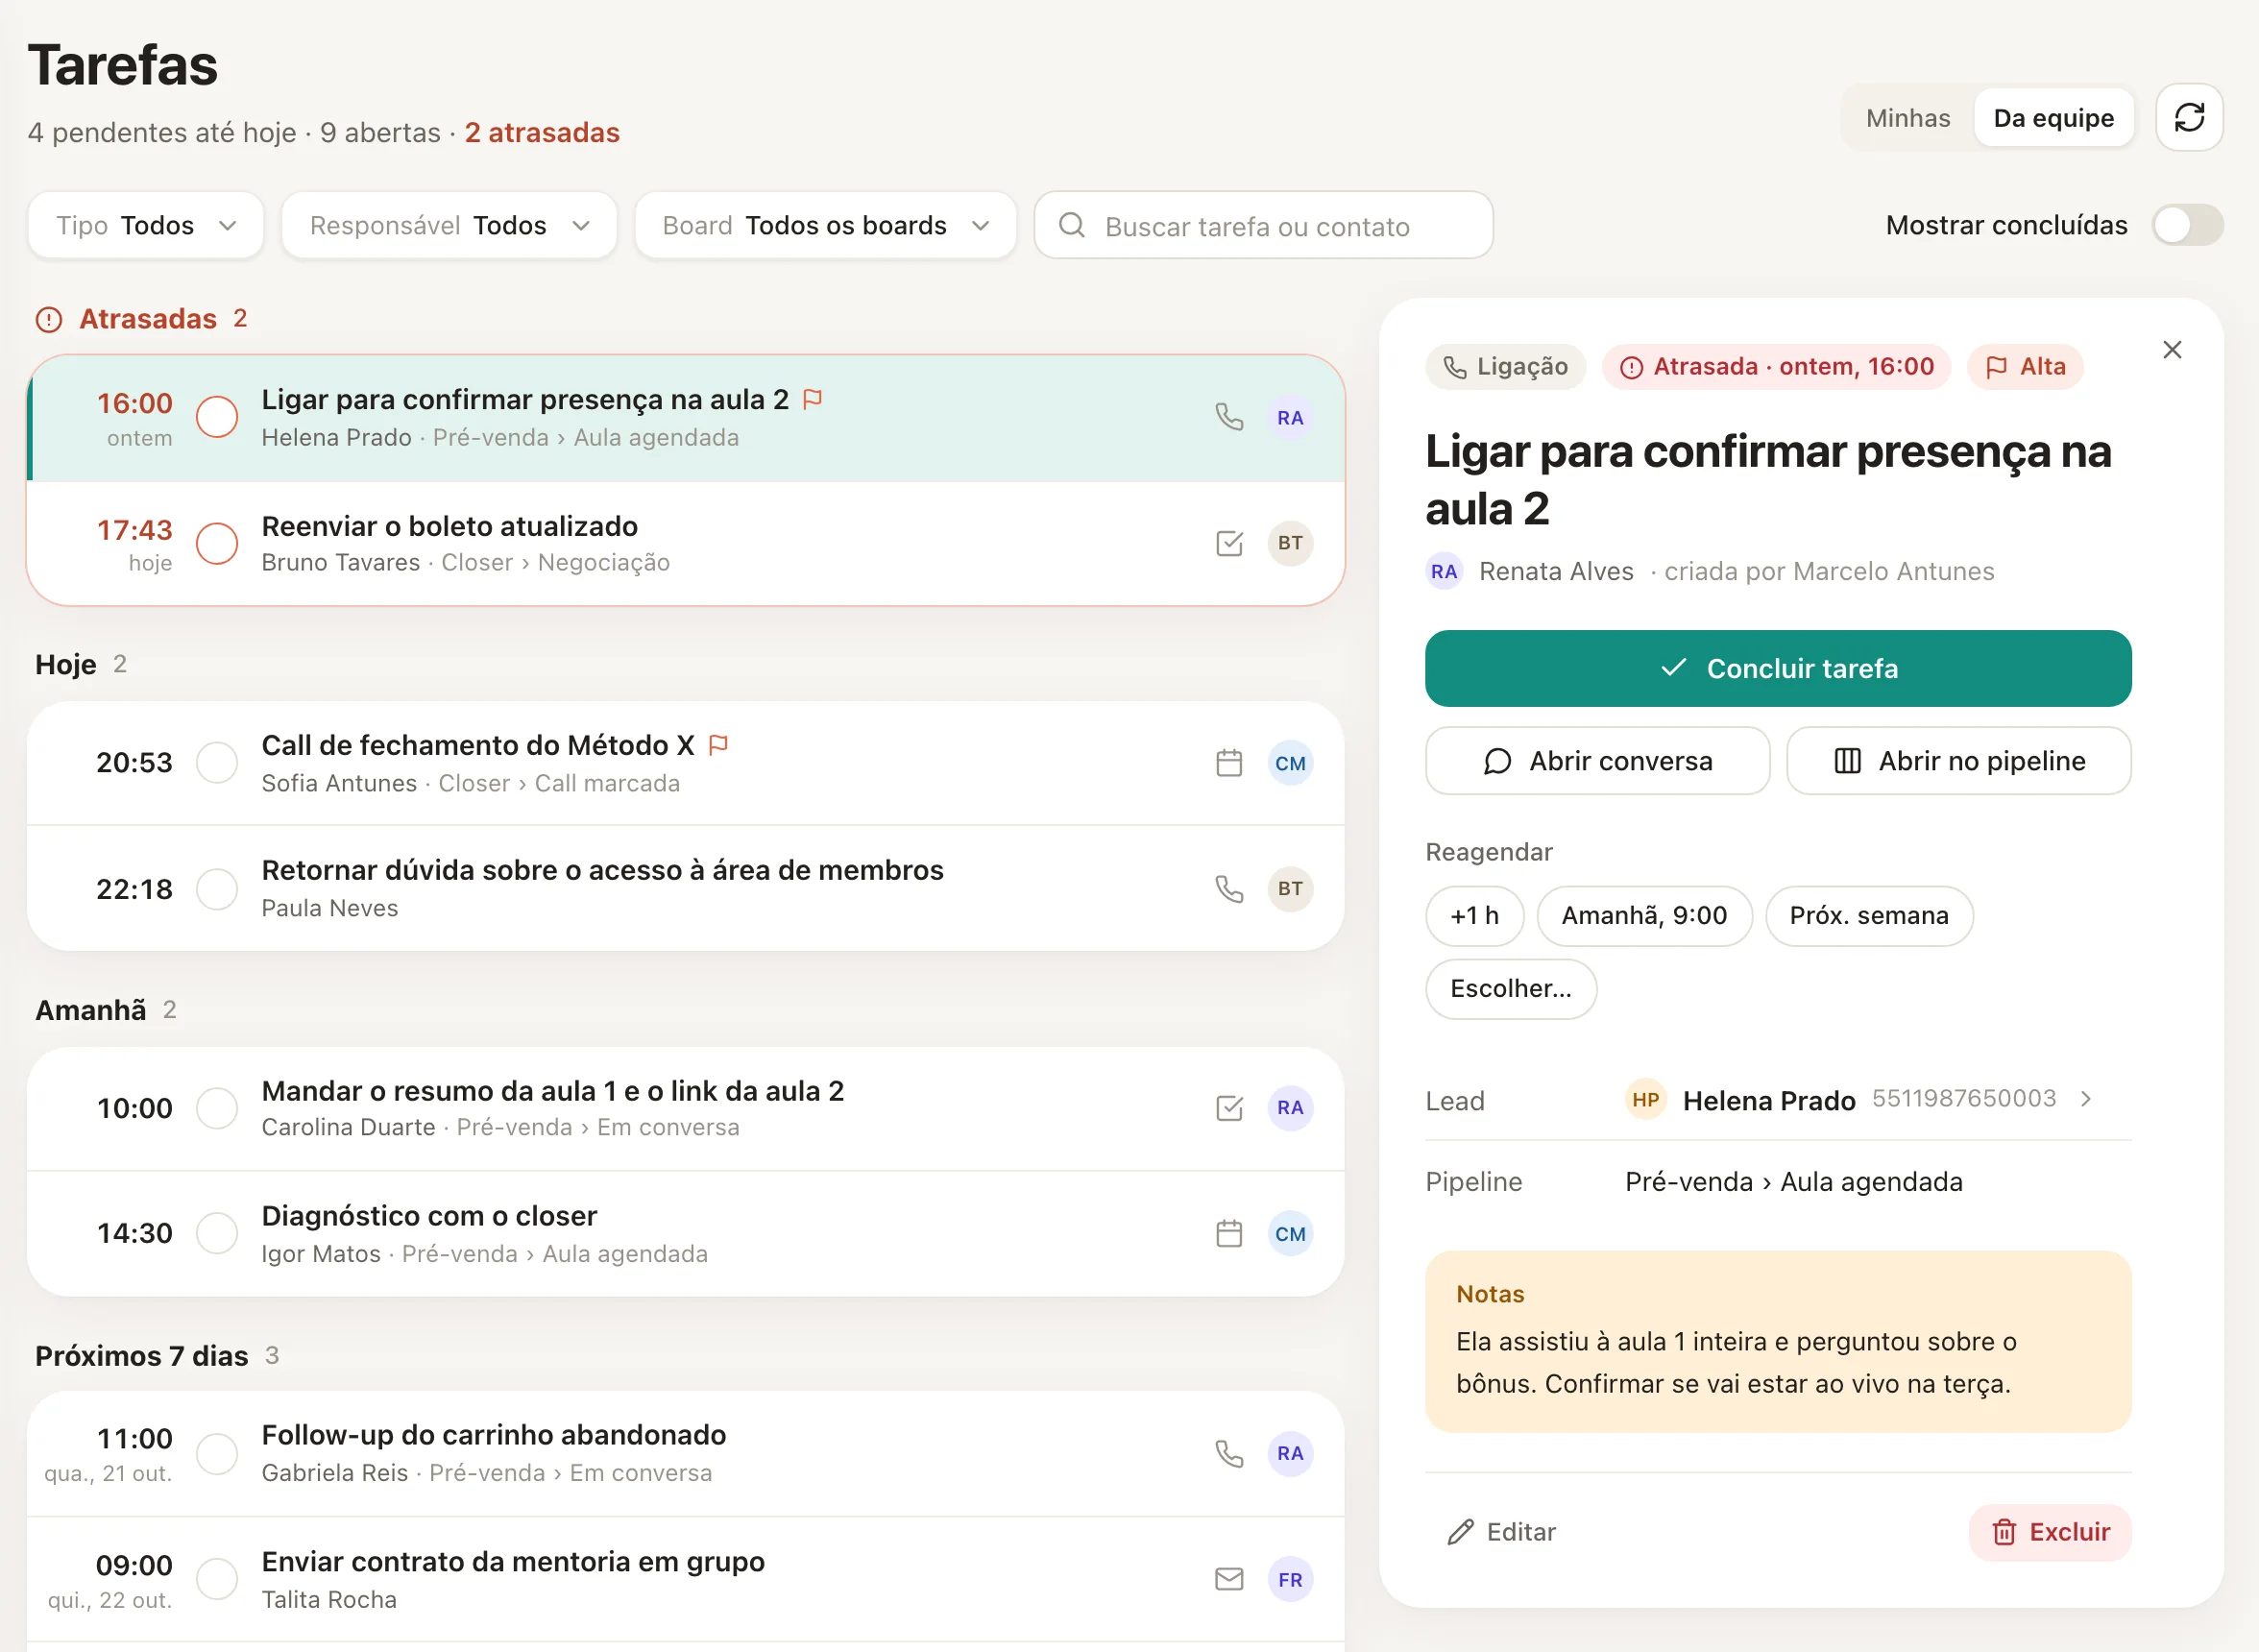Reschedule task by +1 h
Screen dimensions: 2259x1652
pos(1474,916)
